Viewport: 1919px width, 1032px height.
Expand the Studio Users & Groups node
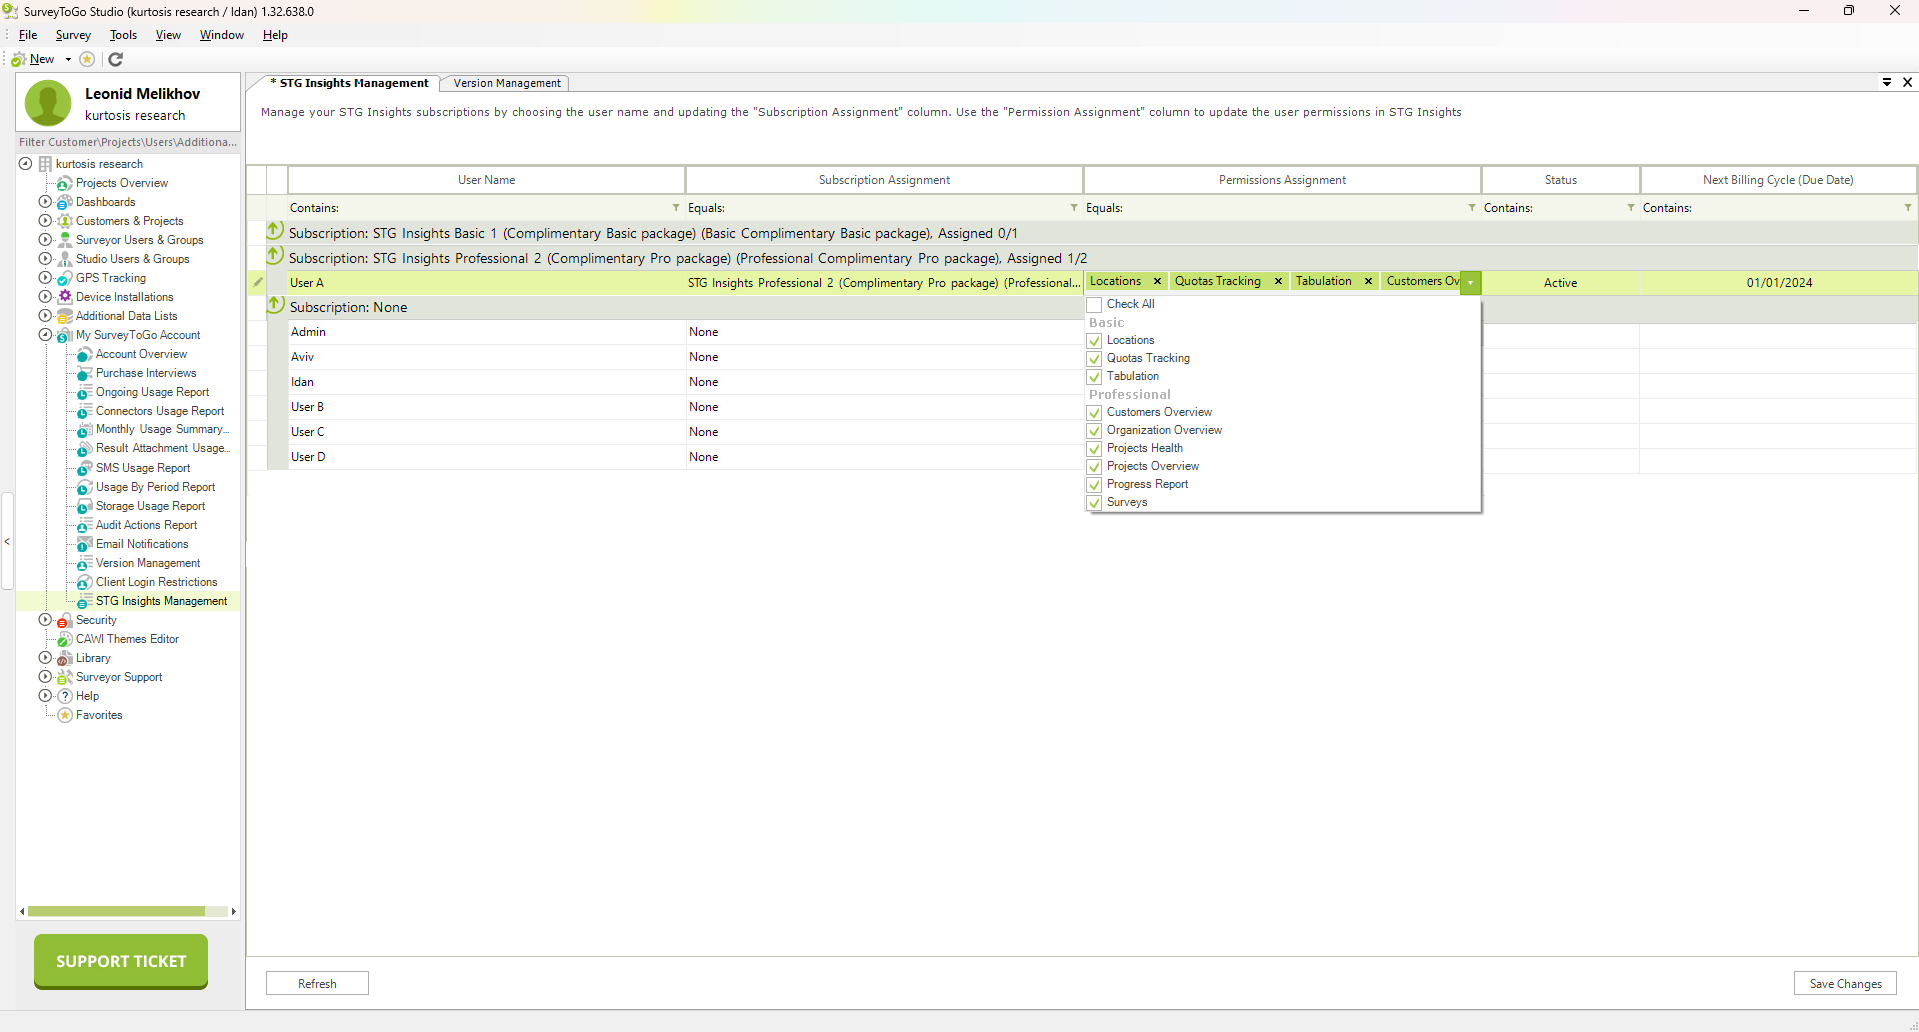tap(45, 259)
